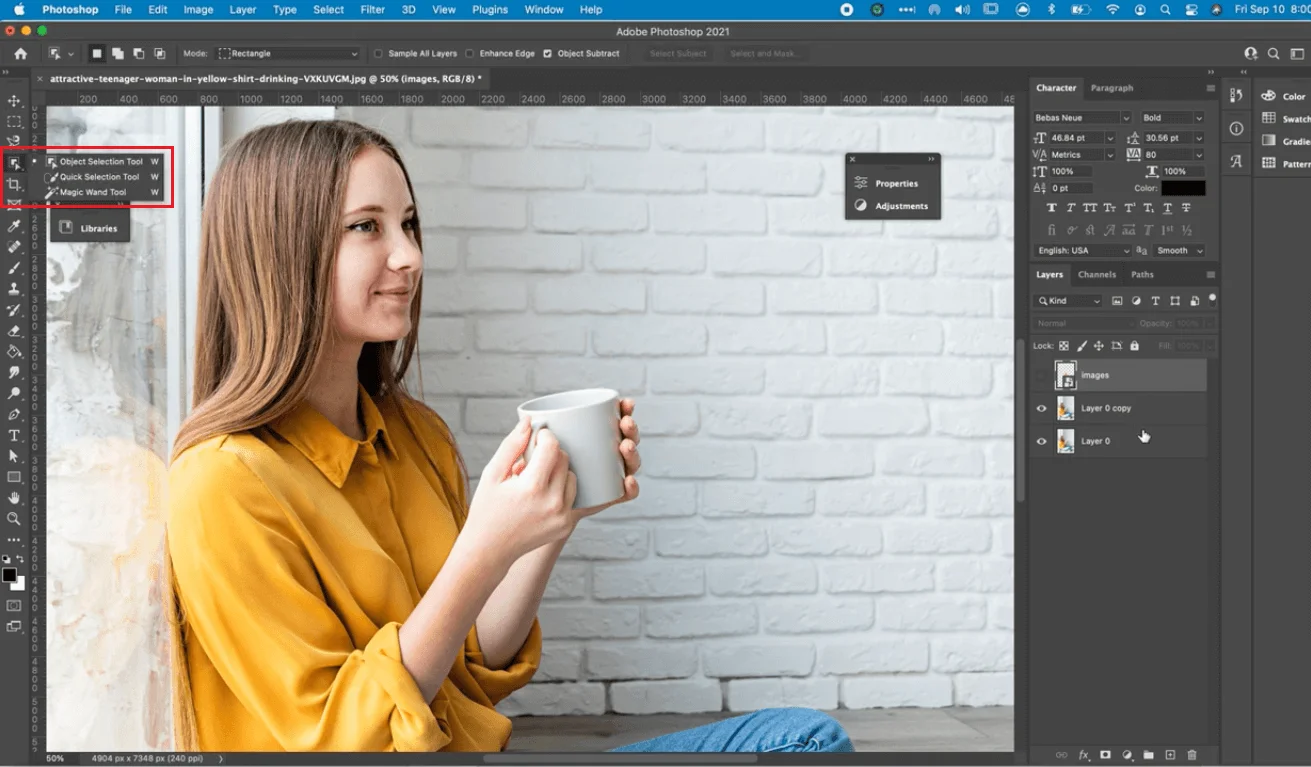Switch to the Paragraph tab
This screenshot has height=767, width=1311.
[1112, 88]
